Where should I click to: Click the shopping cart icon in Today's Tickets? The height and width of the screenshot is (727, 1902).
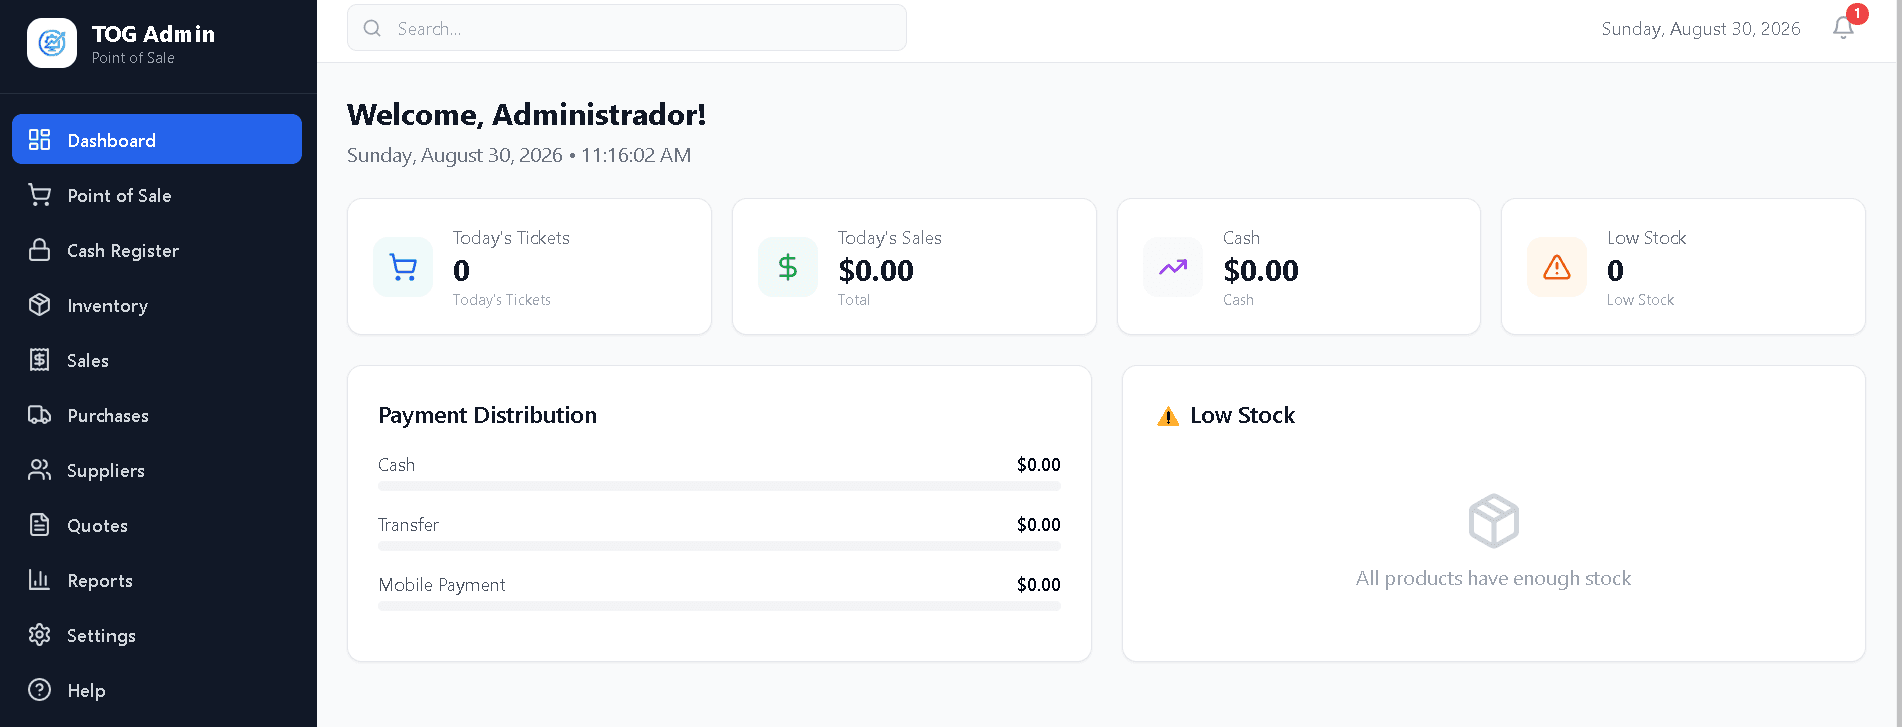(x=403, y=267)
